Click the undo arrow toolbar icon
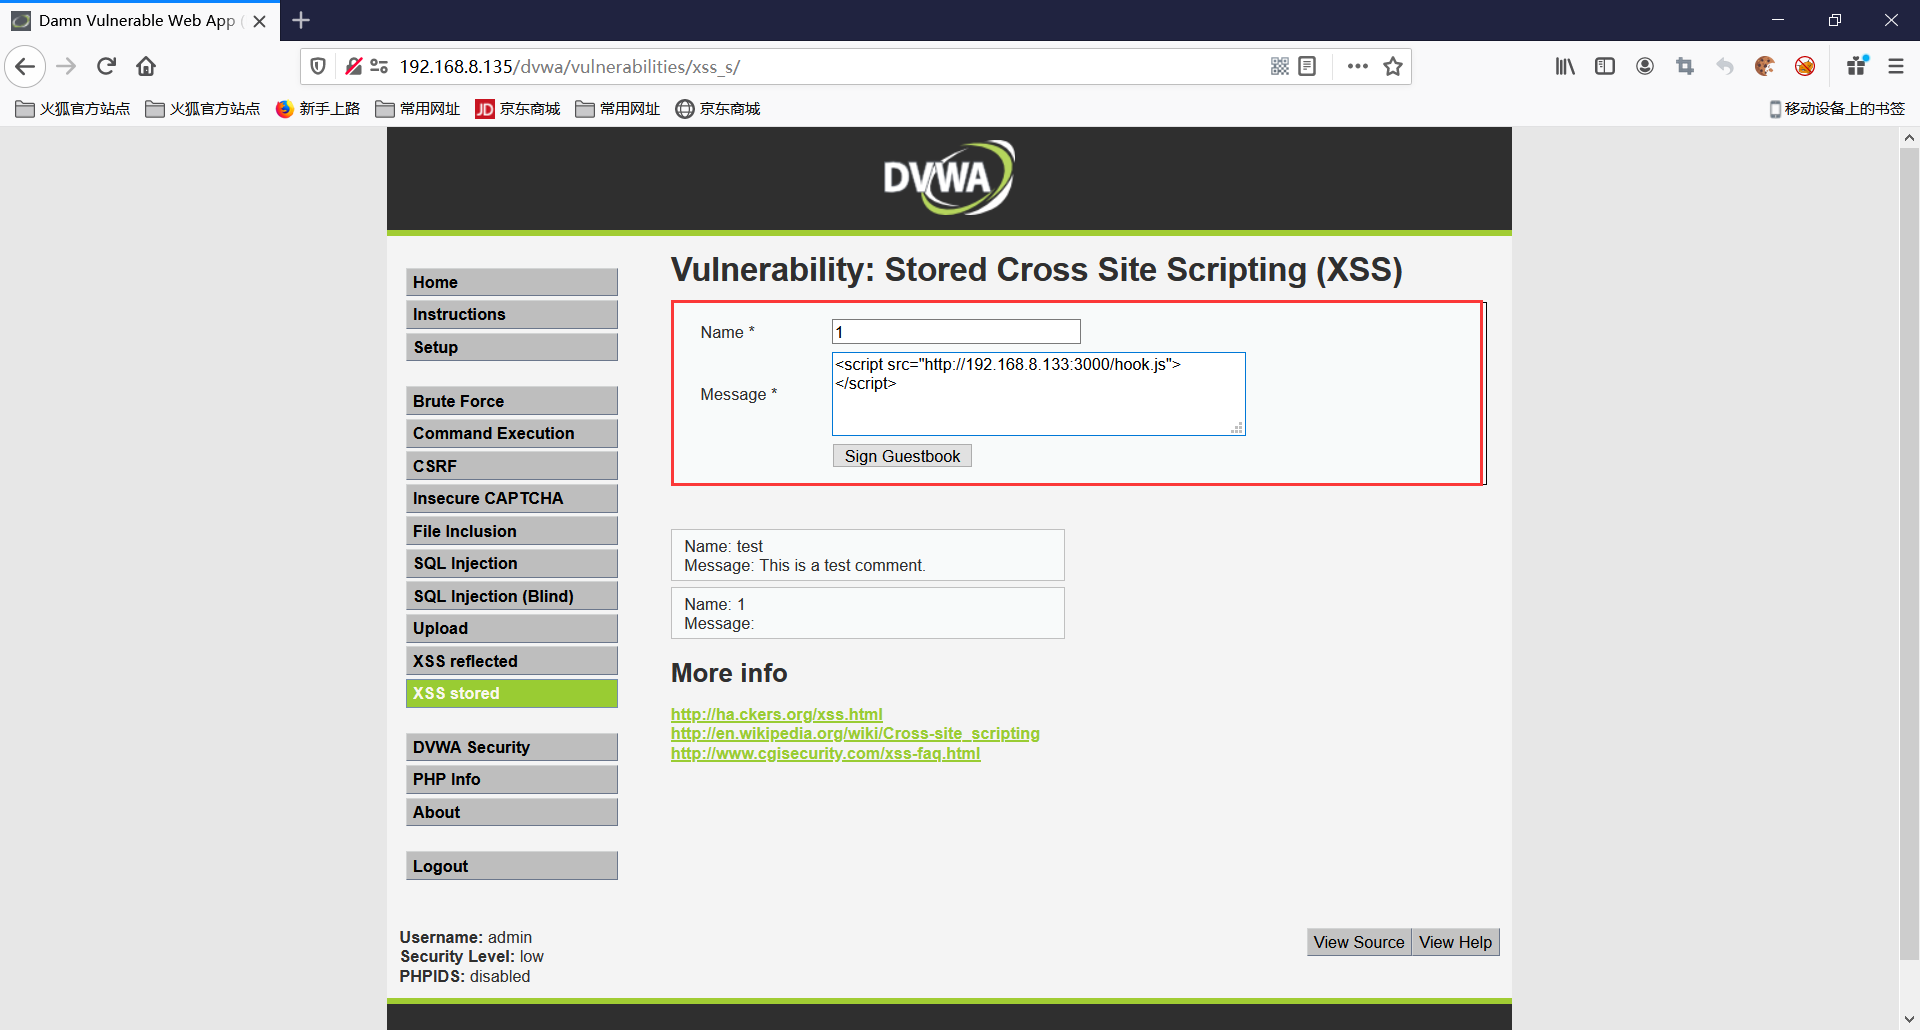 coord(1725,66)
